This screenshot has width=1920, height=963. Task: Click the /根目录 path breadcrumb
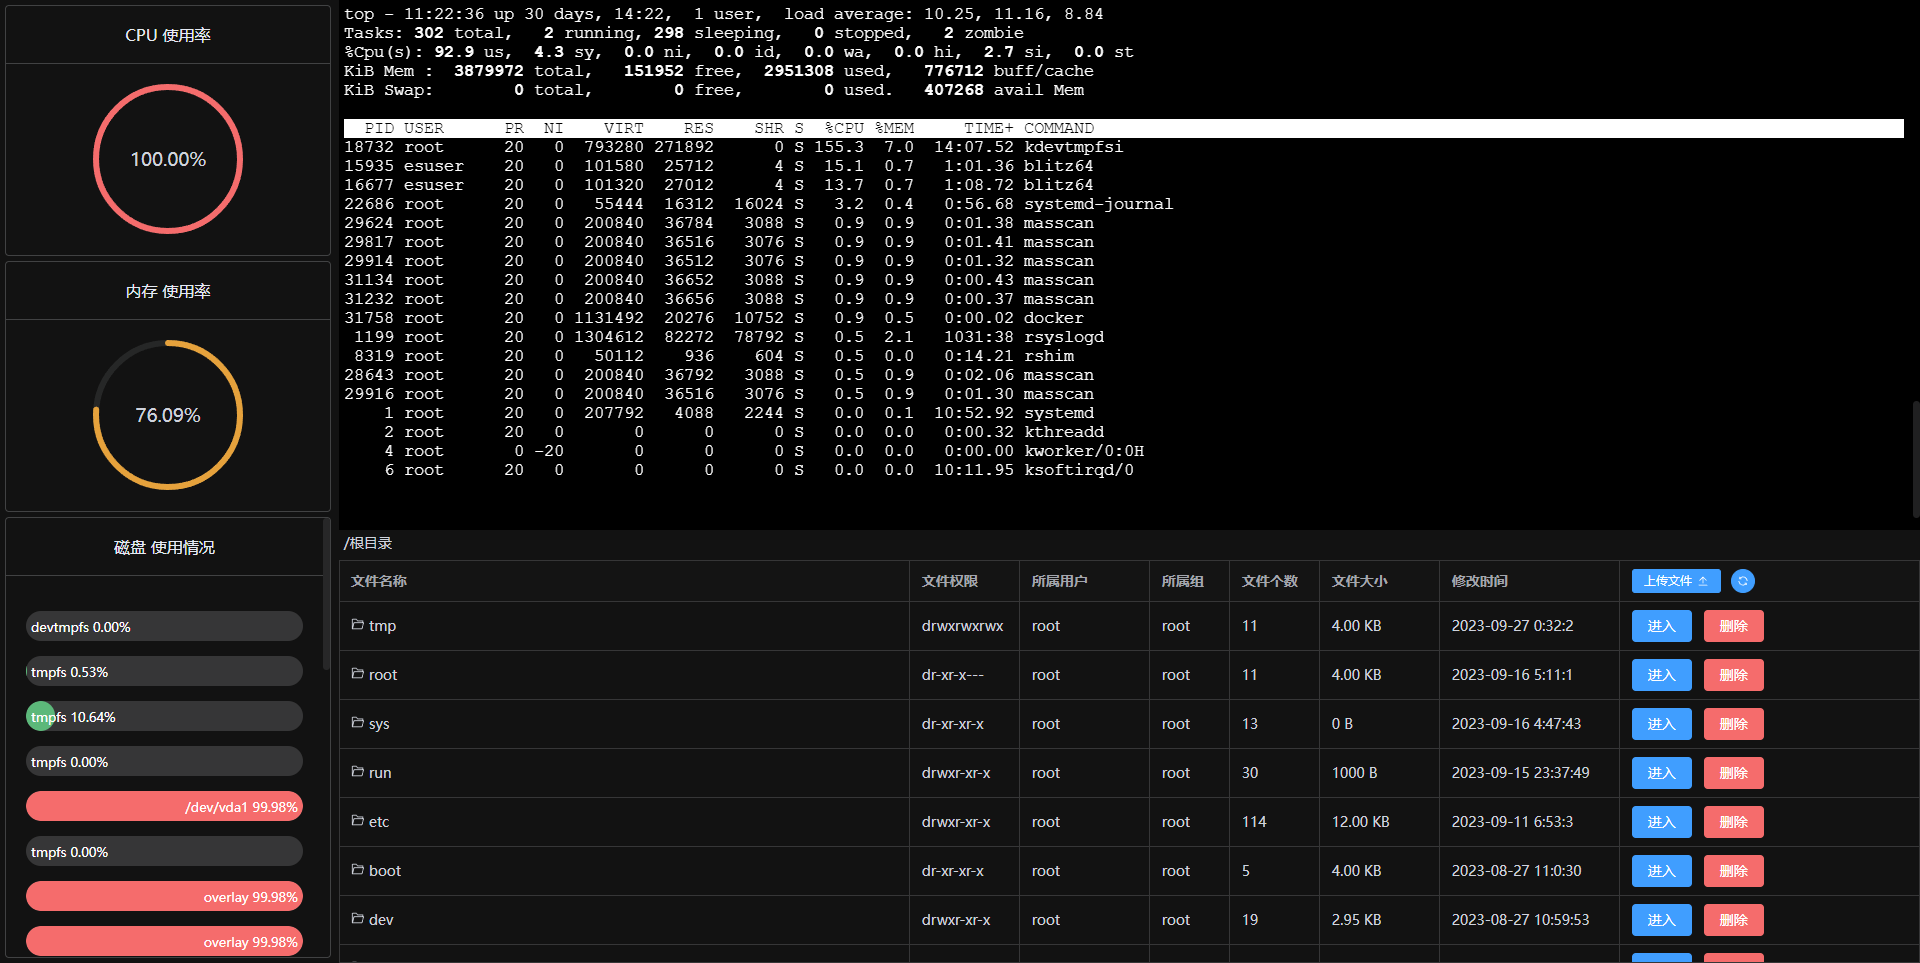point(368,543)
